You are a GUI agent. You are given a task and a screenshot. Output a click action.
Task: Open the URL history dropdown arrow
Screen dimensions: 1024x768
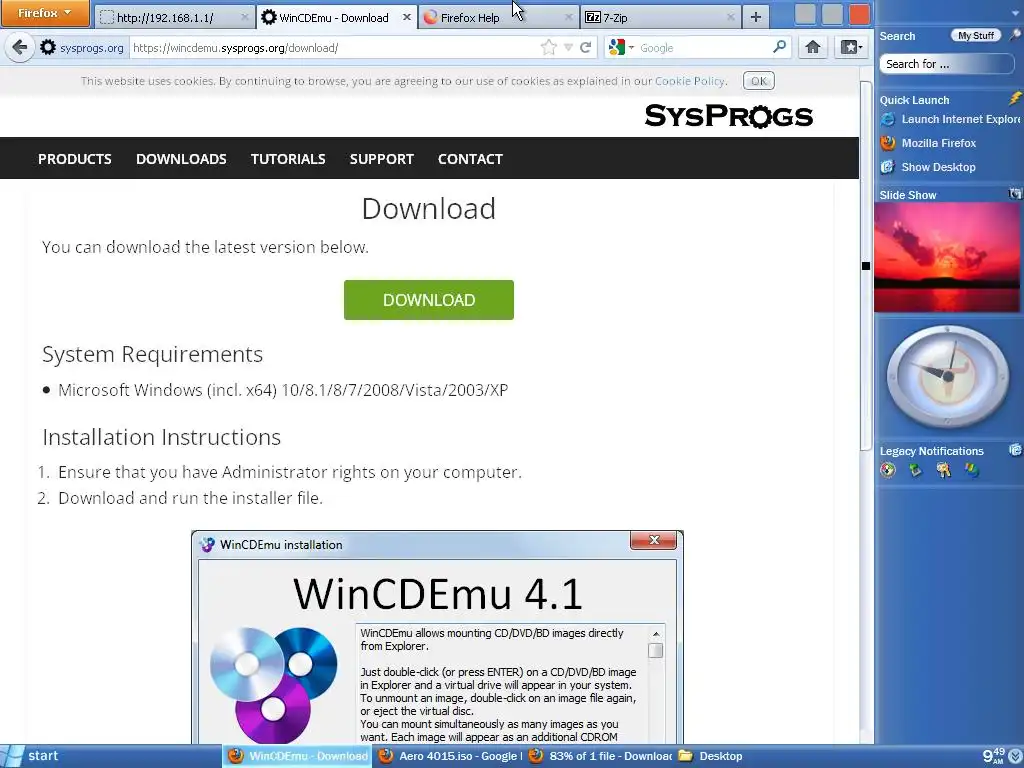pyautogui.click(x=568, y=48)
